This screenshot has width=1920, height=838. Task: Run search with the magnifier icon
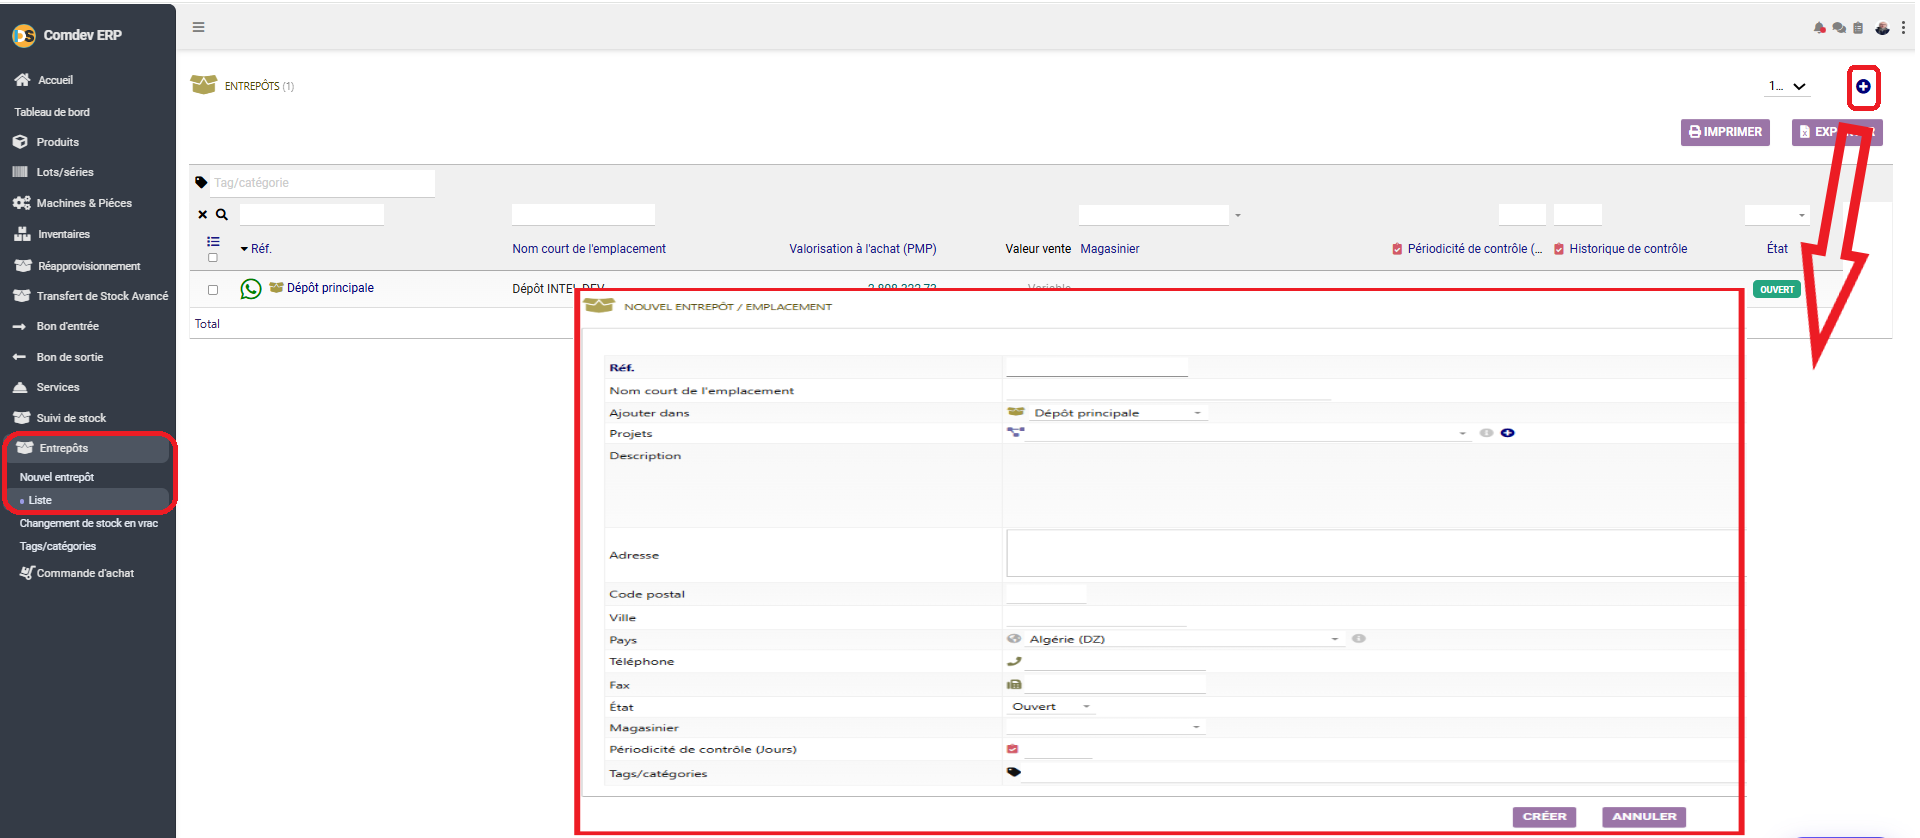click(x=222, y=214)
